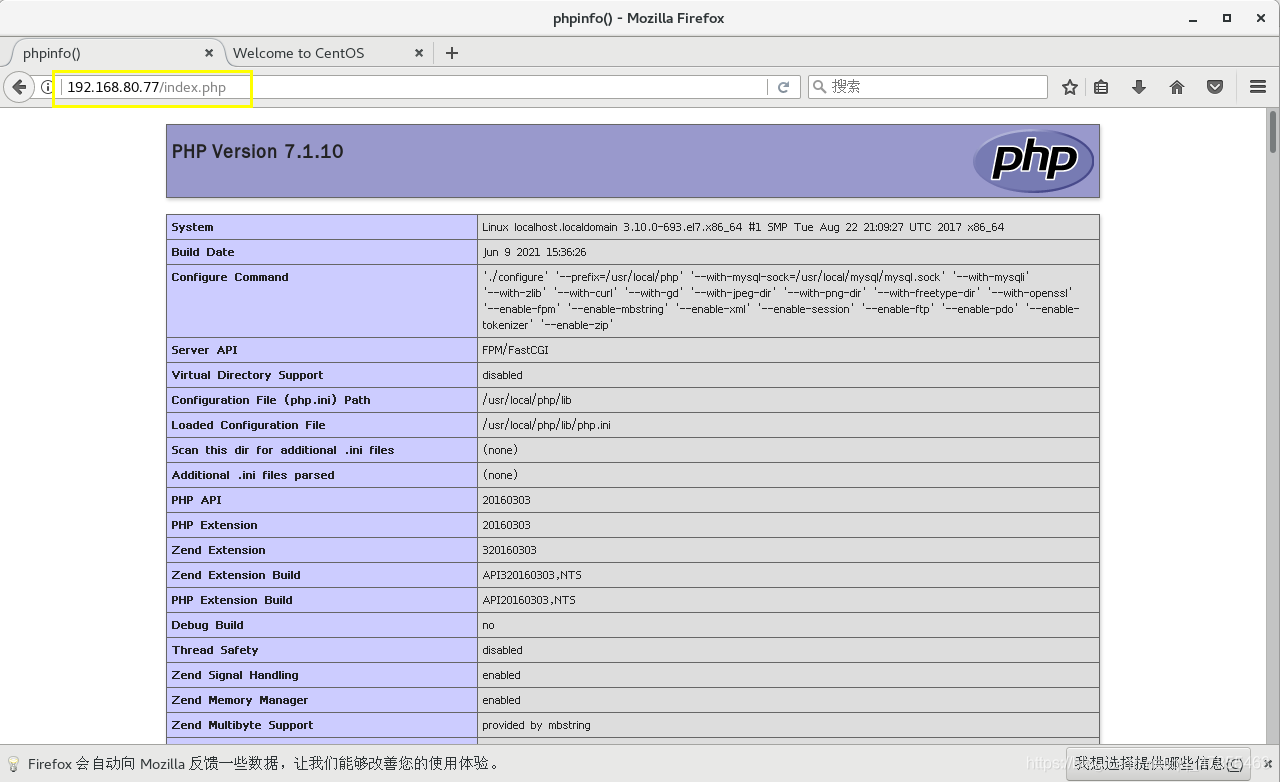Select the /usr/local/php/lib path value
This screenshot has height=782, width=1280.
(527, 400)
